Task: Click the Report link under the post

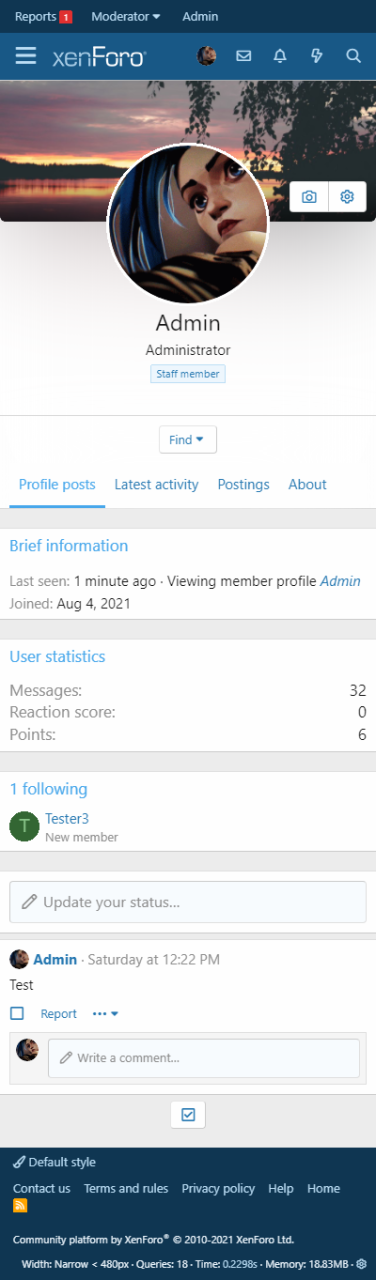Action: click(59, 1013)
